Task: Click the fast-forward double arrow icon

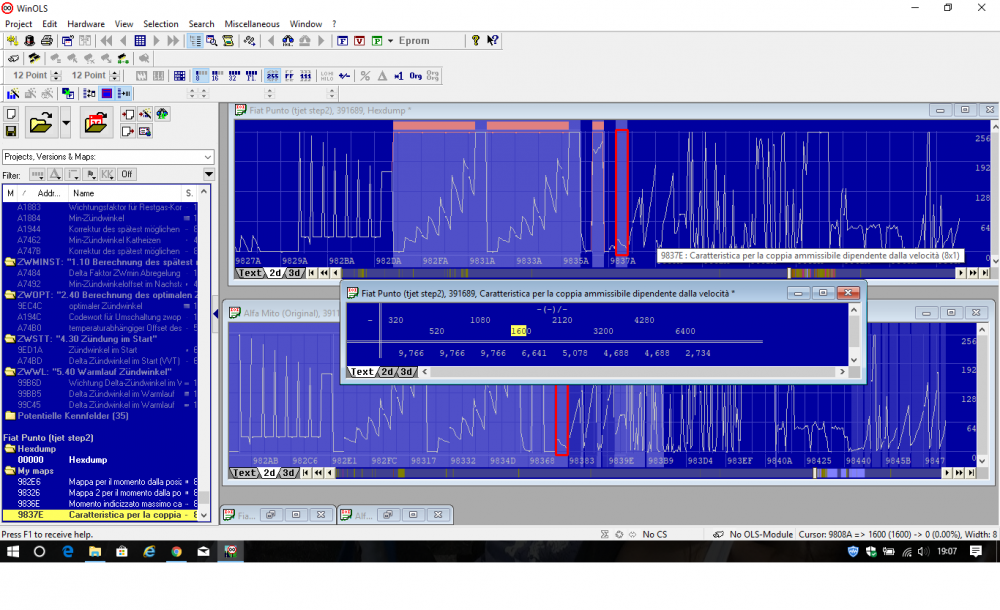Action: 173,41
